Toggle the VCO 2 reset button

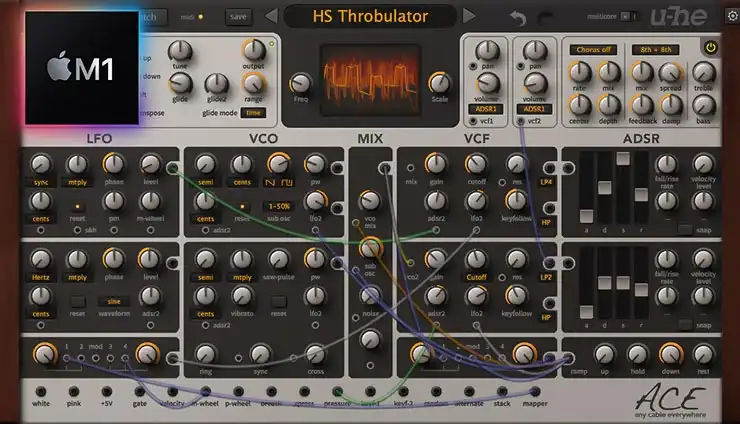[278, 301]
